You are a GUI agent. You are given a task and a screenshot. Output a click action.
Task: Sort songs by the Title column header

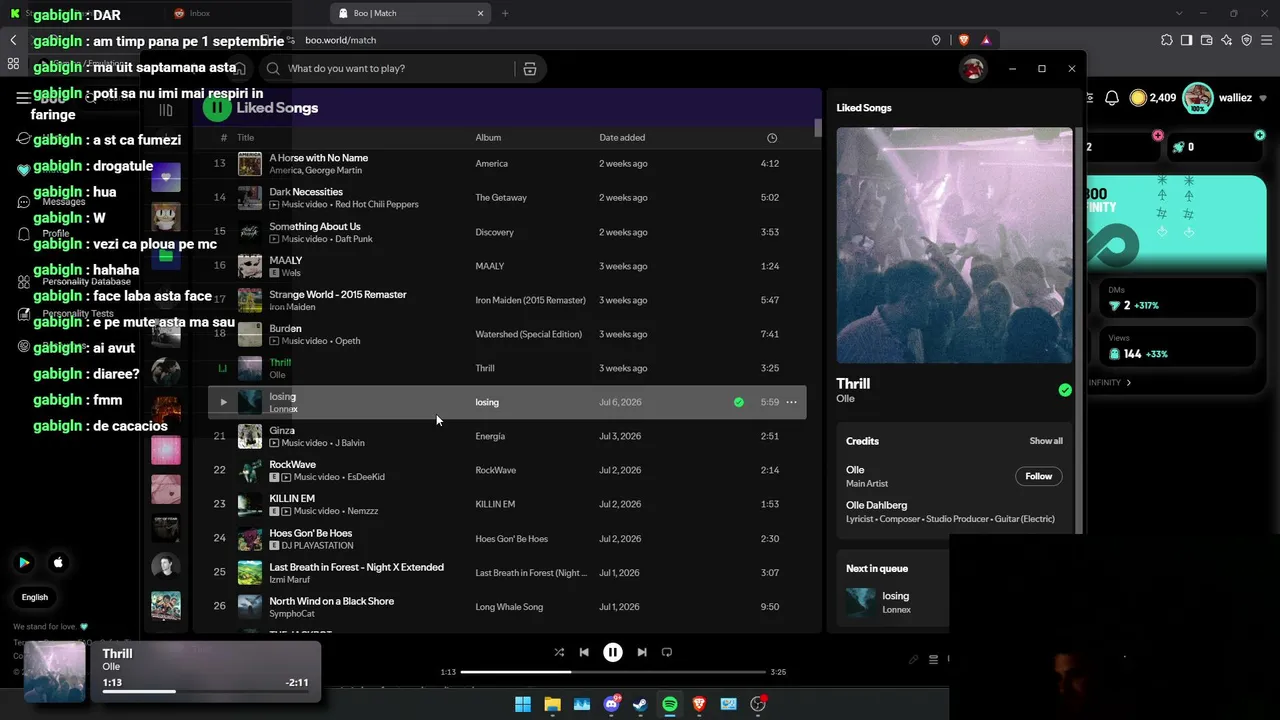245,138
